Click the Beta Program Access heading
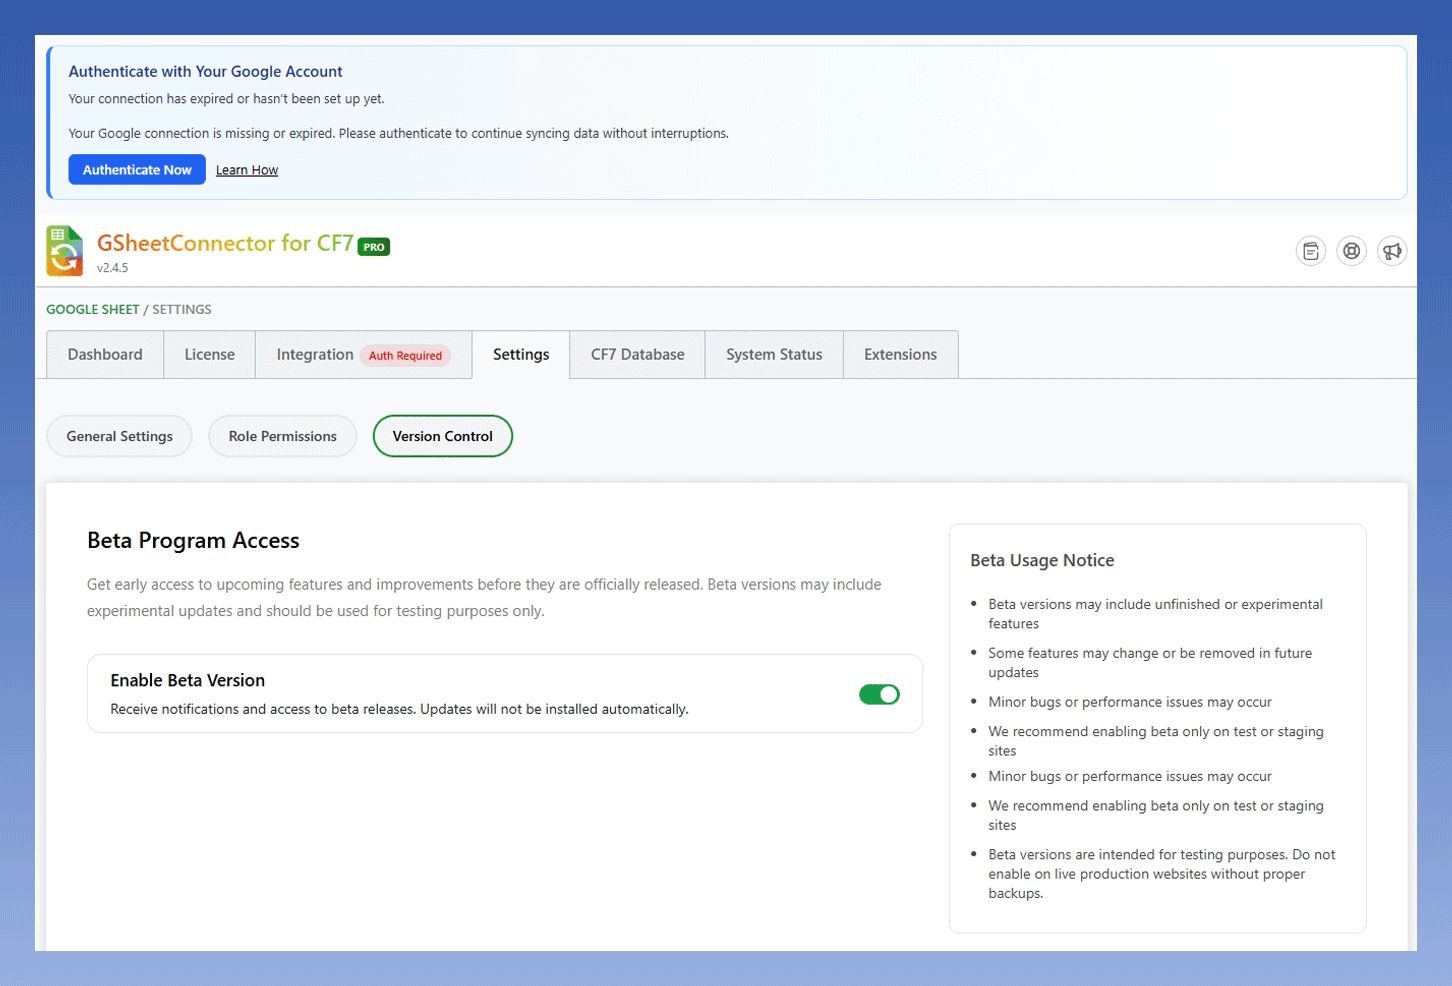The width and height of the screenshot is (1452, 986). click(193, 541)
